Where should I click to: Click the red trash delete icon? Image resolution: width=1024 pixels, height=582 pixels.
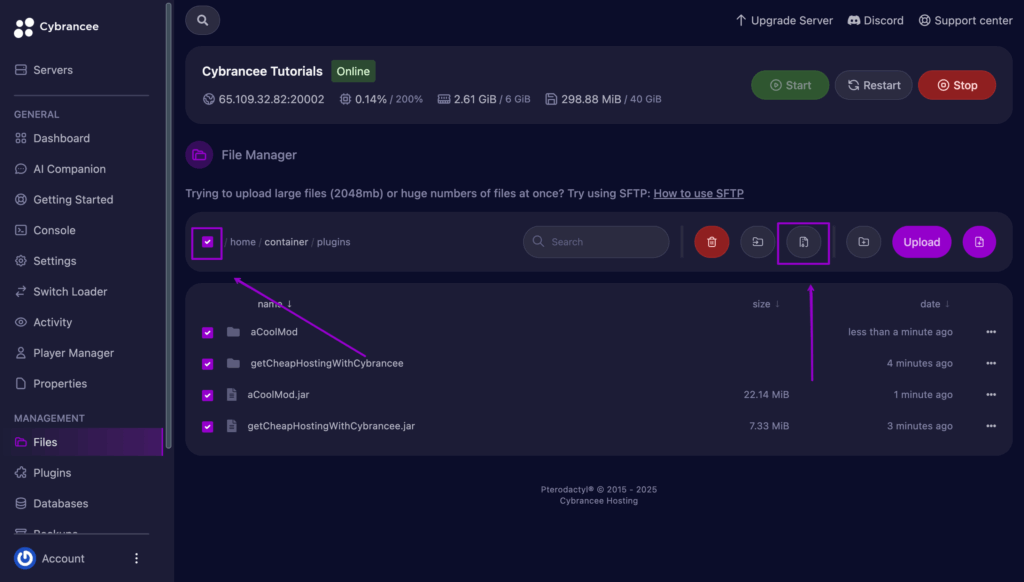pyautogui.click(x=711, y=242)
